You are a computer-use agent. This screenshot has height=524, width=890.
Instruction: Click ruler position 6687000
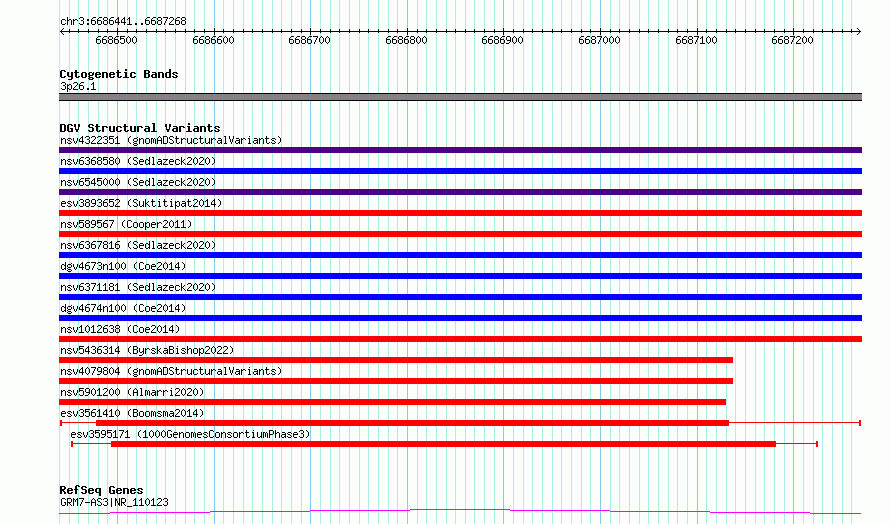[599, 40]
